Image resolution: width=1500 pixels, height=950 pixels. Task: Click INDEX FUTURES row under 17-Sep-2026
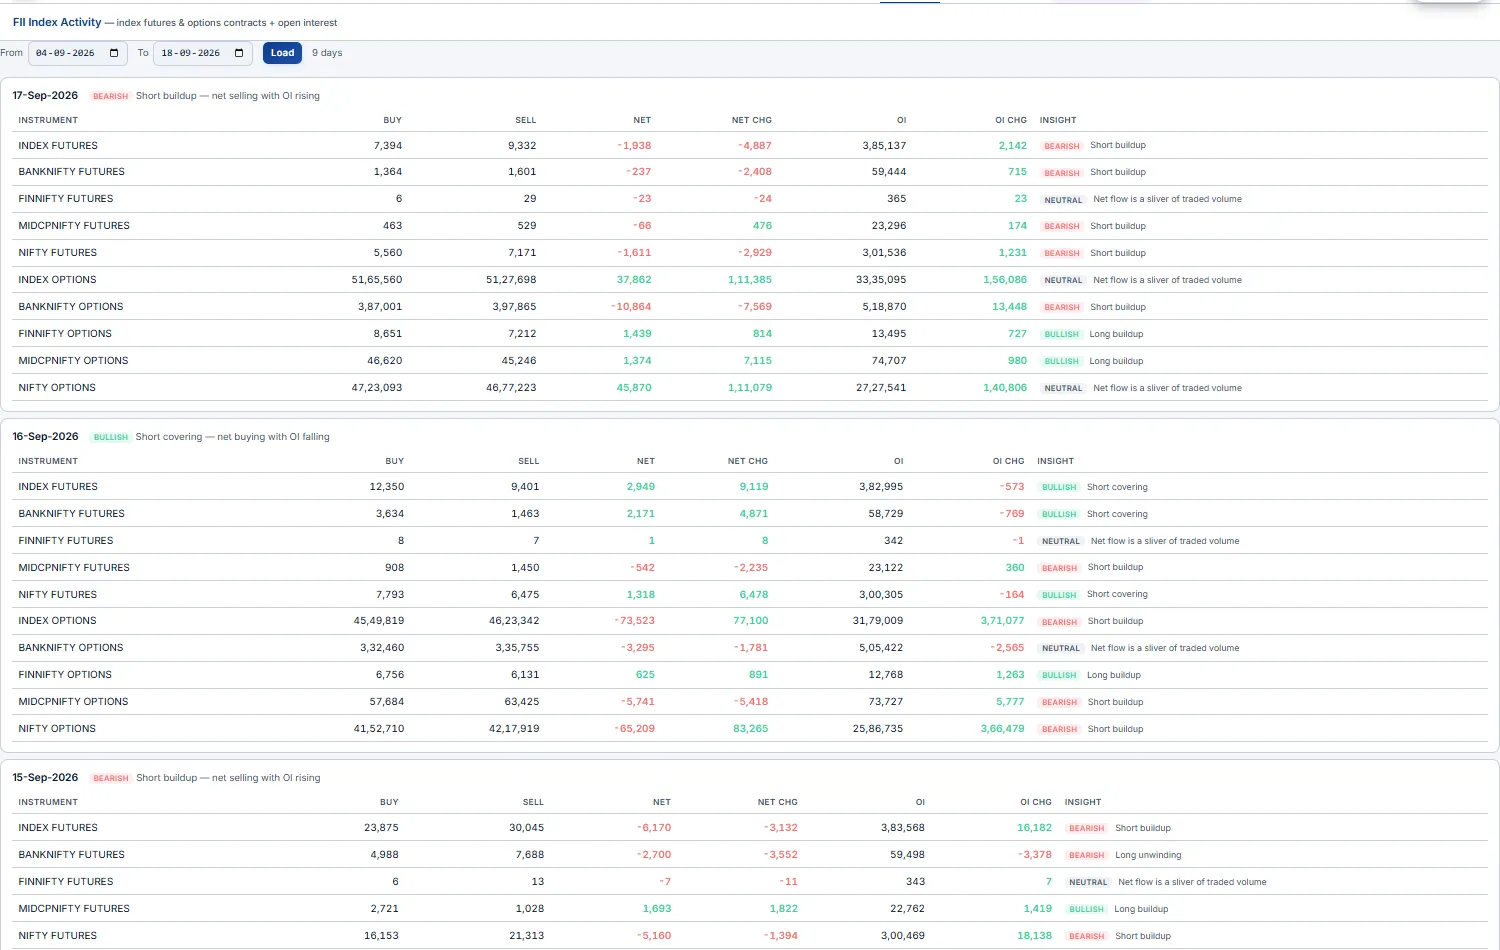[750, 146]
